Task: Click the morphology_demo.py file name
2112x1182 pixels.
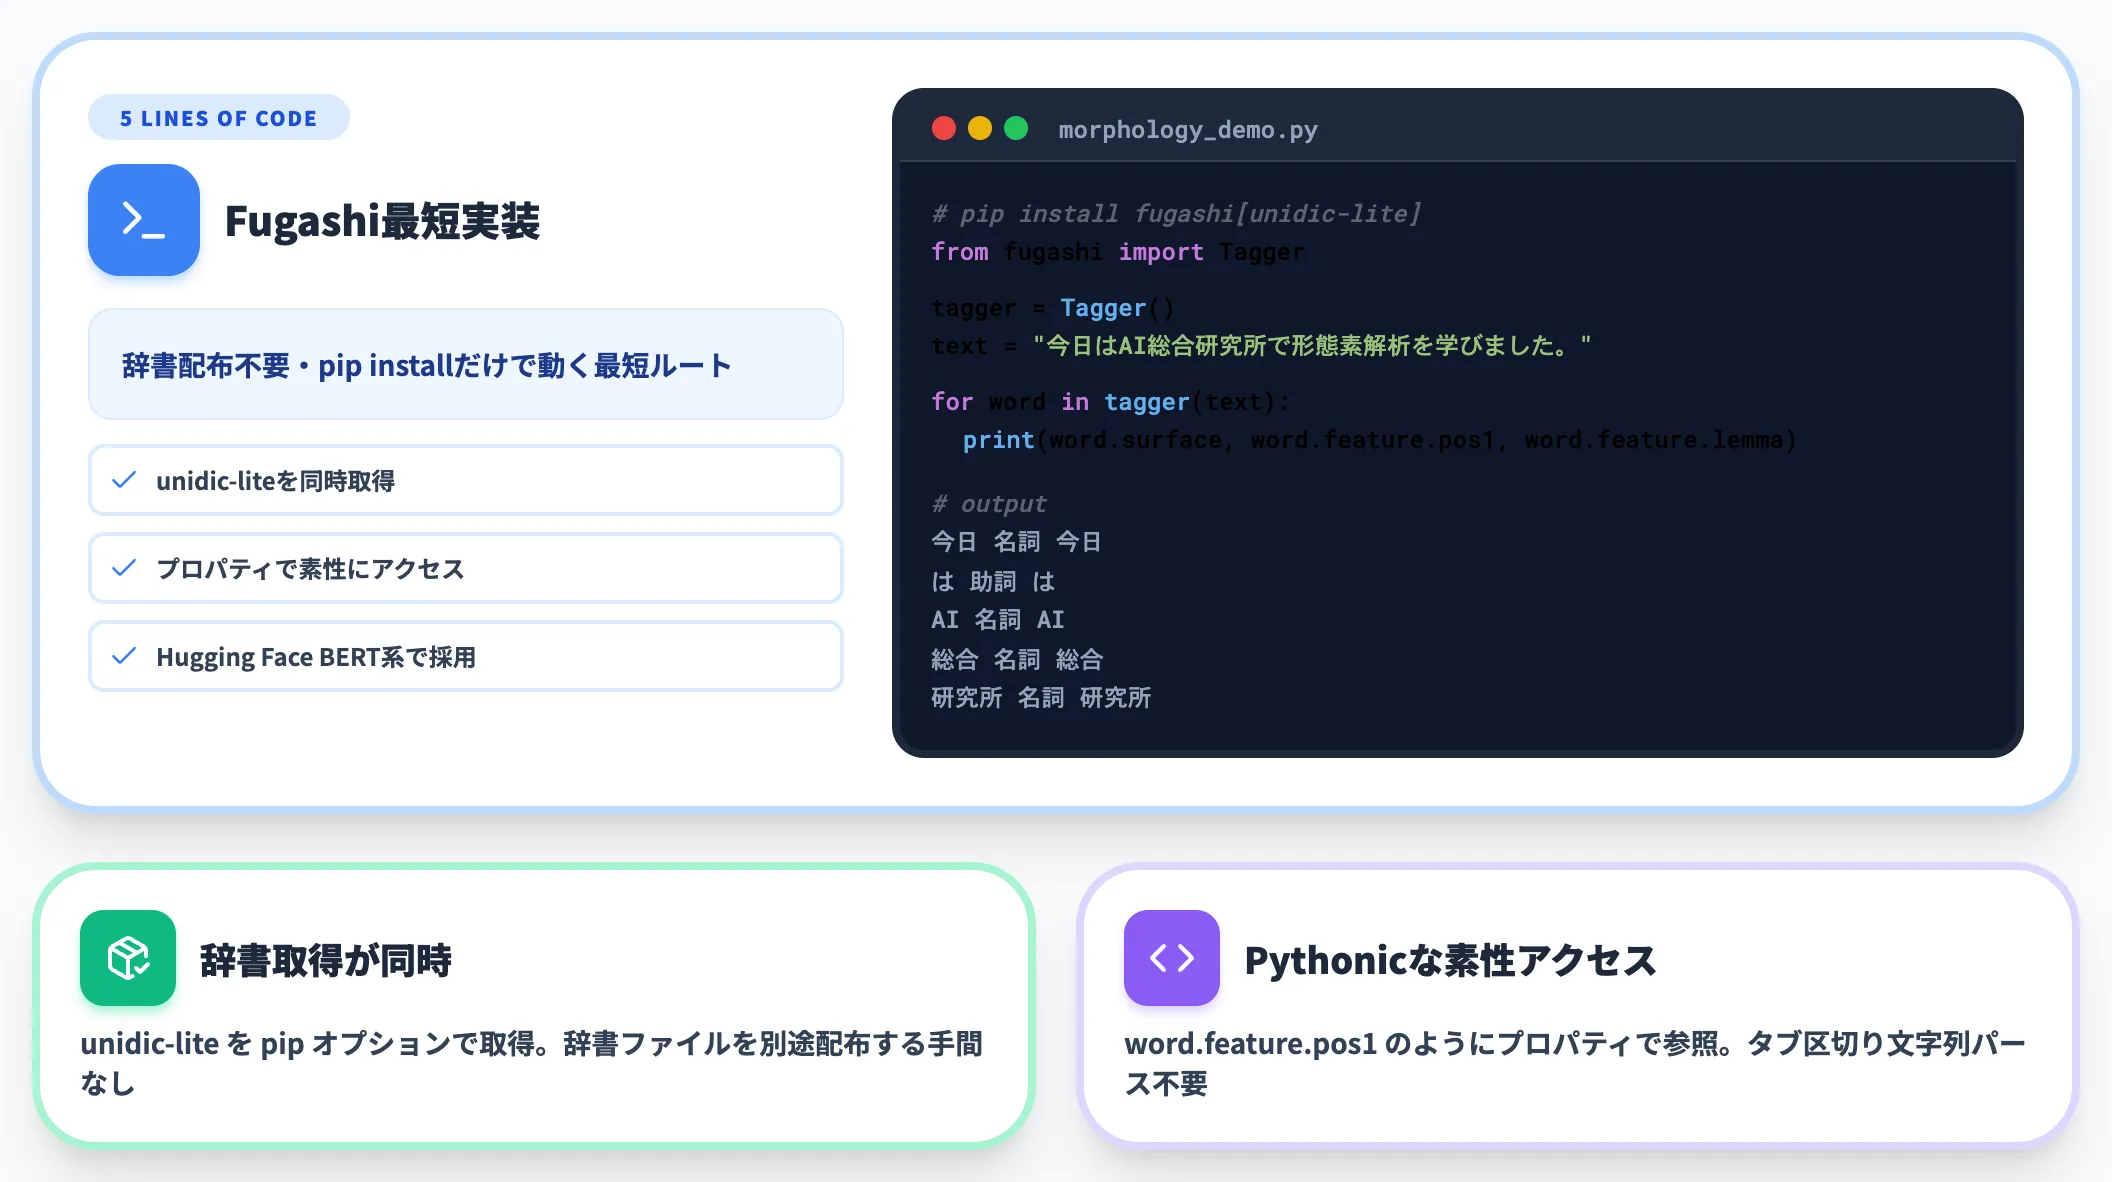Action: pos(1188,130)
